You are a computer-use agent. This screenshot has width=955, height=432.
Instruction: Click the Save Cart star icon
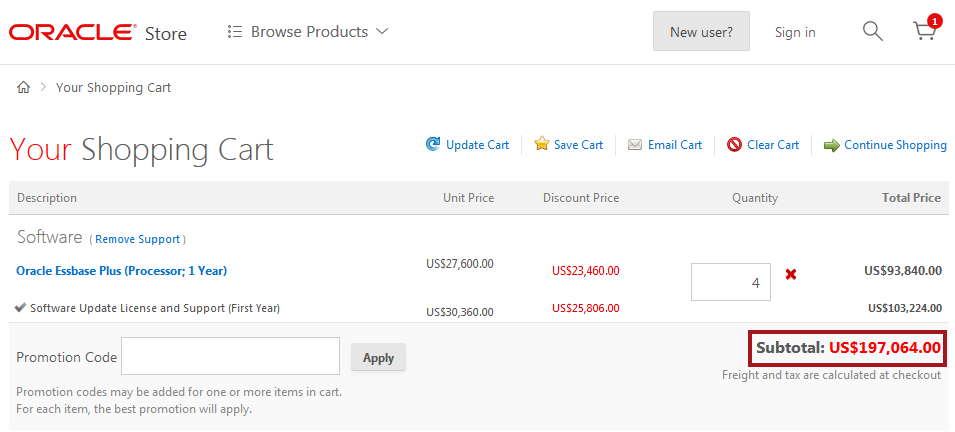click(x=541, y=144)
